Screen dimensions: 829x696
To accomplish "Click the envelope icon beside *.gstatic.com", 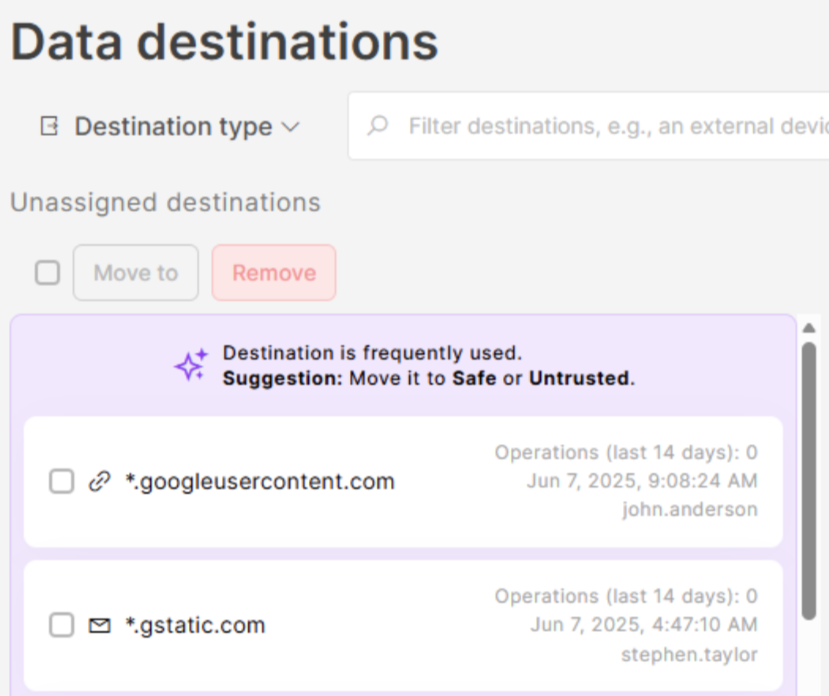I will pos(99,626).
